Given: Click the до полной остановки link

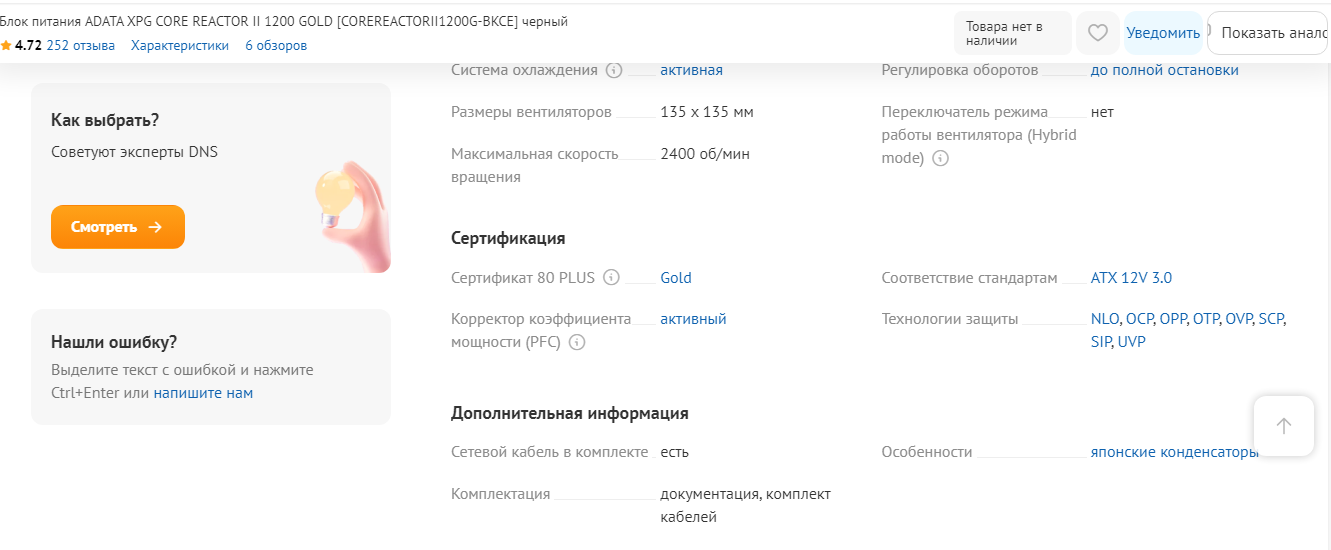Looking at the screenshot, I should tap(1165, 70).
